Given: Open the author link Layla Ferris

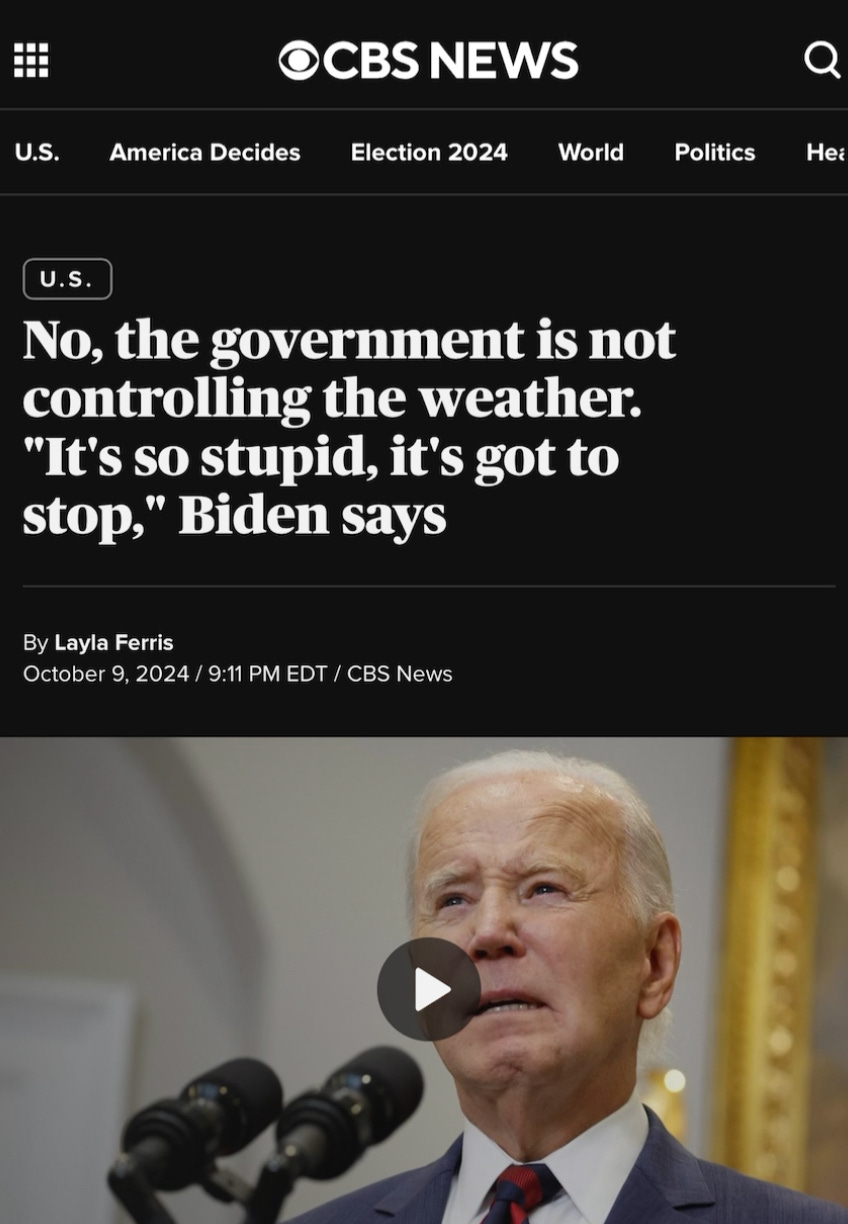Looking at the screenshot, I should click(114, 642).
